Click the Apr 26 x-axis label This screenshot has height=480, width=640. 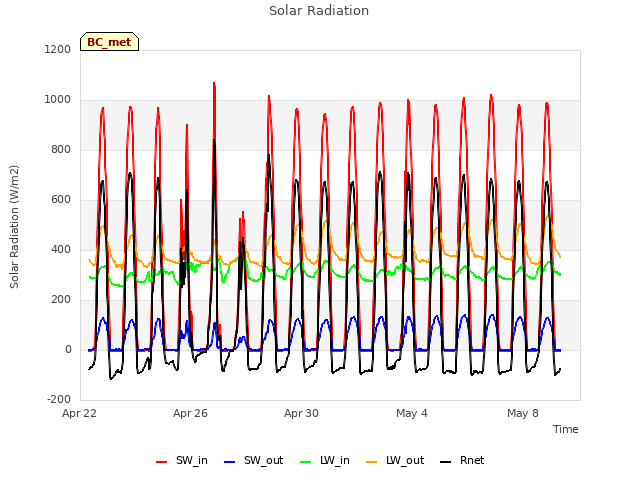click(190, 413)
